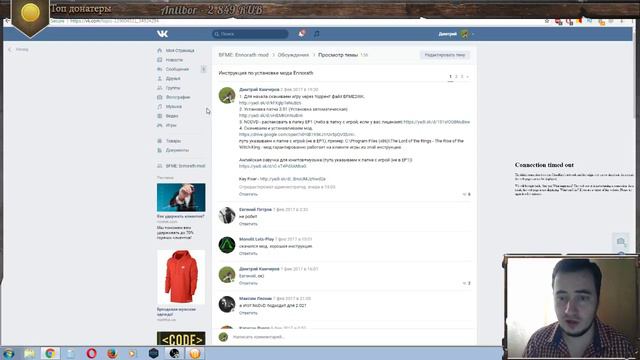
Task: Open the Key Fixer yadi.sk link
Action: coord(293,179)
